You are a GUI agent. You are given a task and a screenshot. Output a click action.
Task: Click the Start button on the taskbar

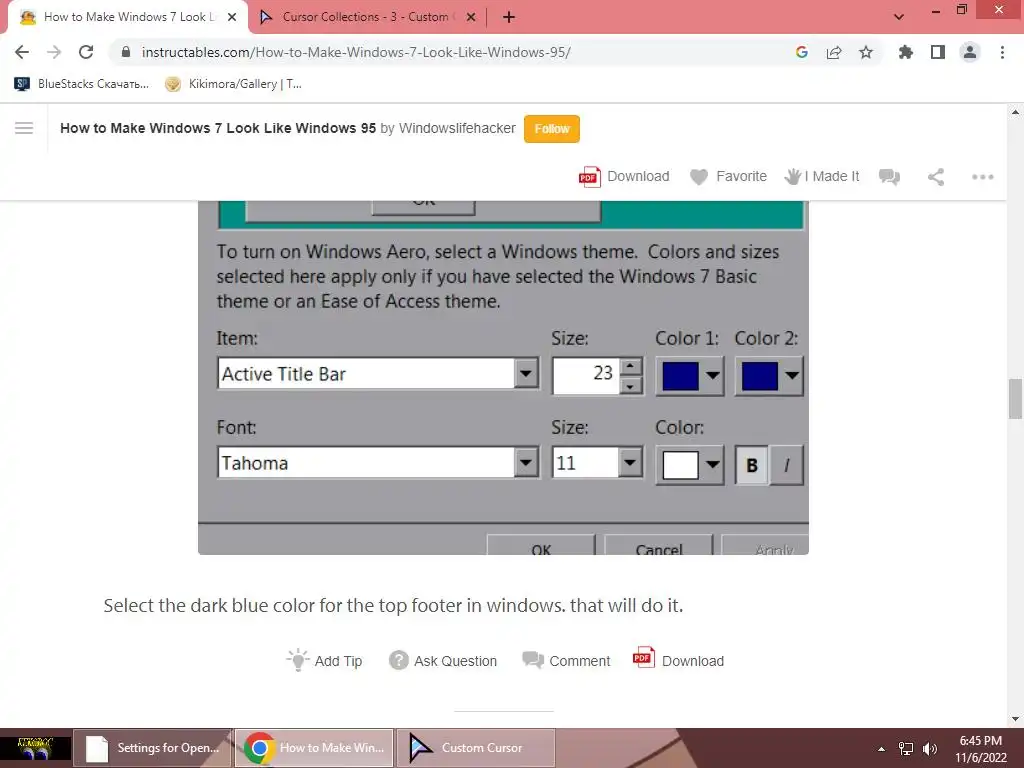[x=35, y=748]
